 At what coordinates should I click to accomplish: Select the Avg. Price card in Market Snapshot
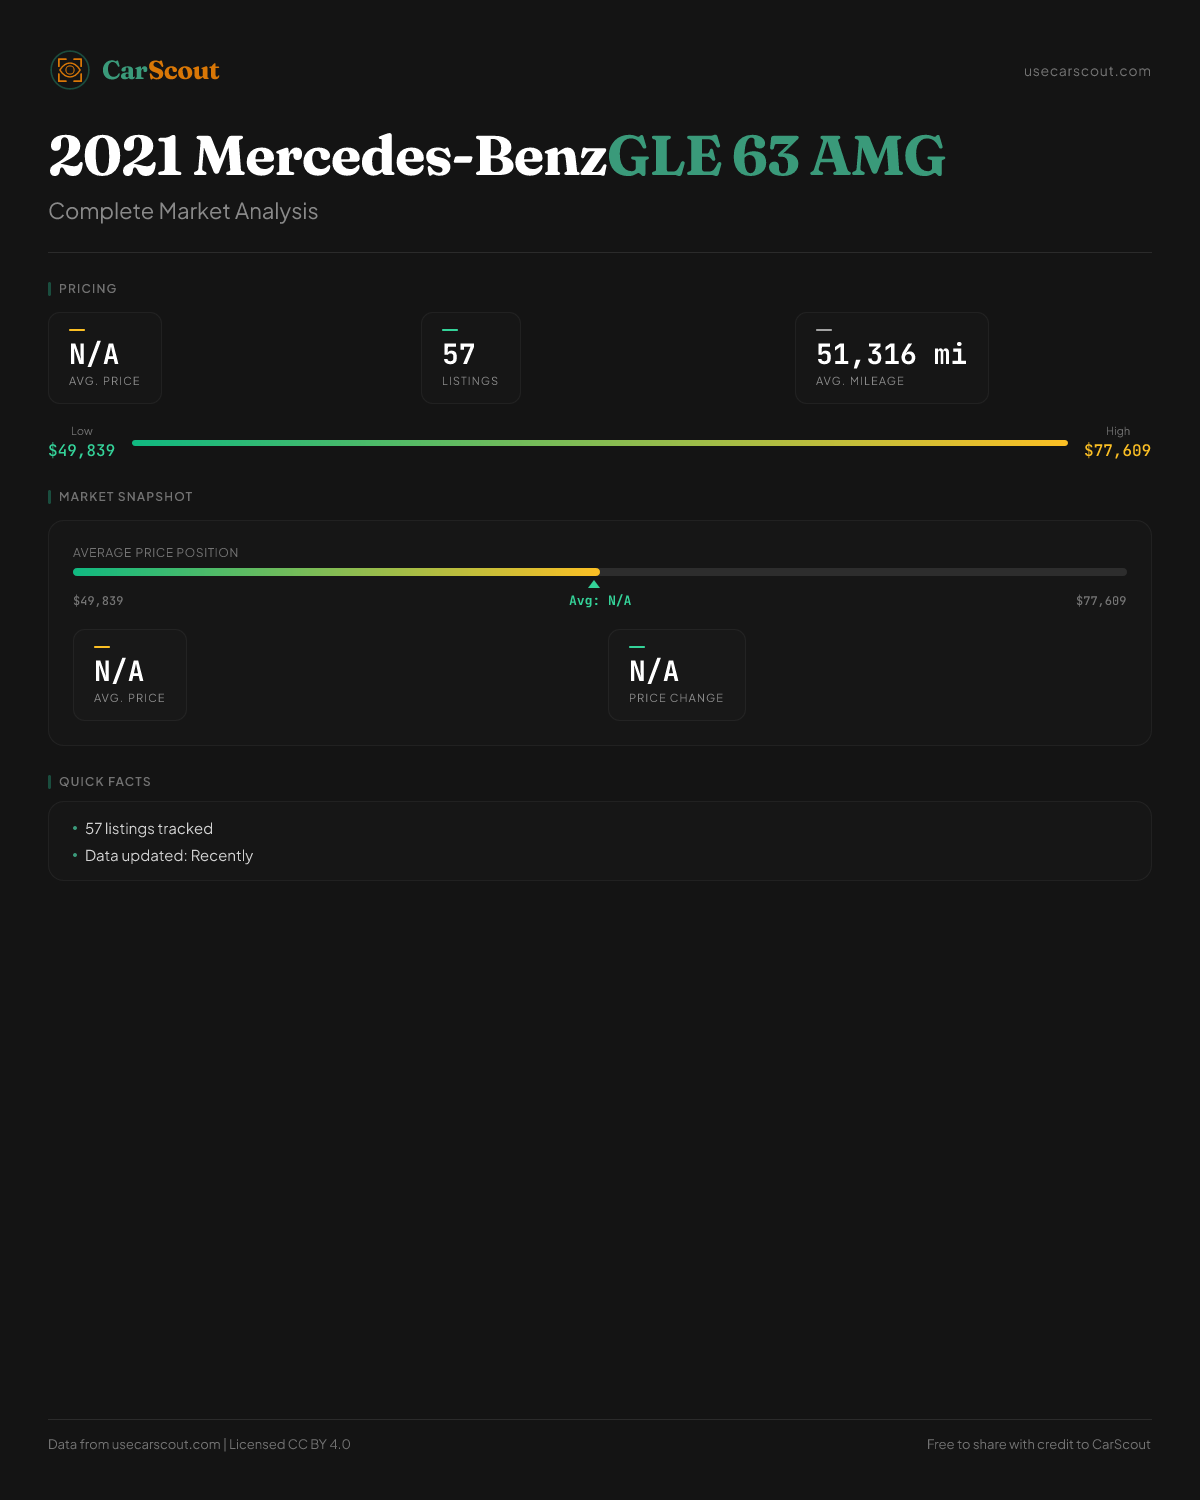click(130, 675)
